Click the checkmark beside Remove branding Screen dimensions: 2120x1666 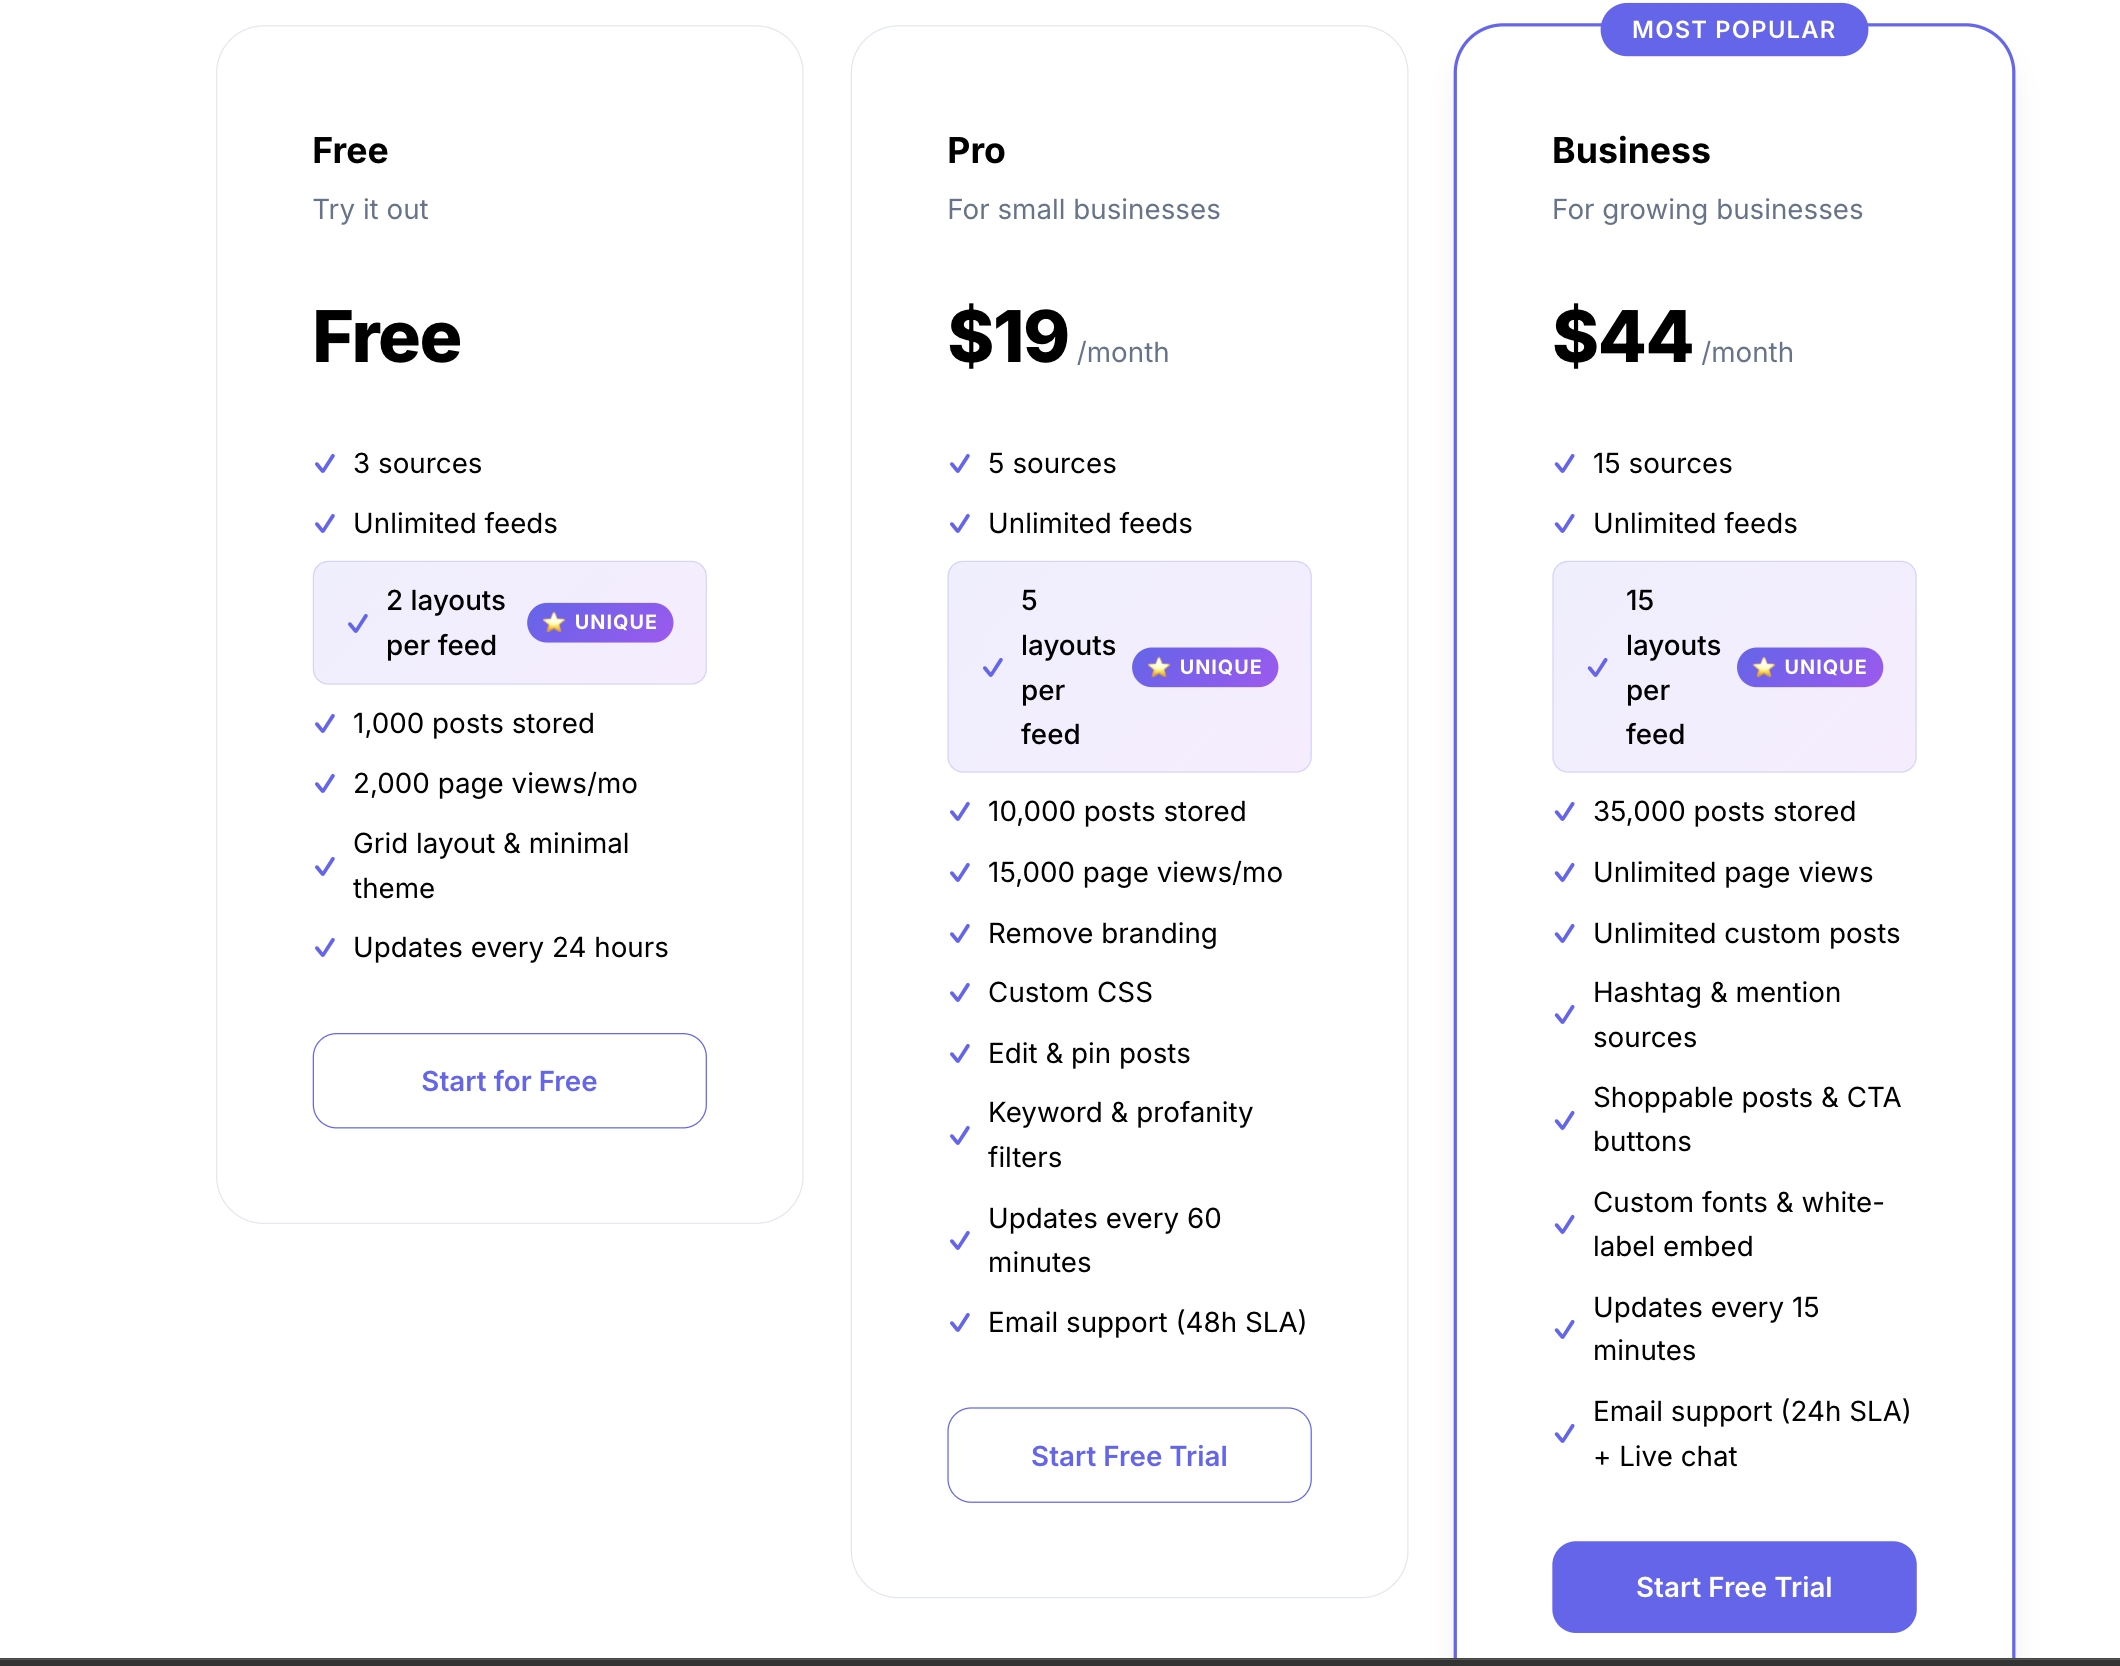960,933
